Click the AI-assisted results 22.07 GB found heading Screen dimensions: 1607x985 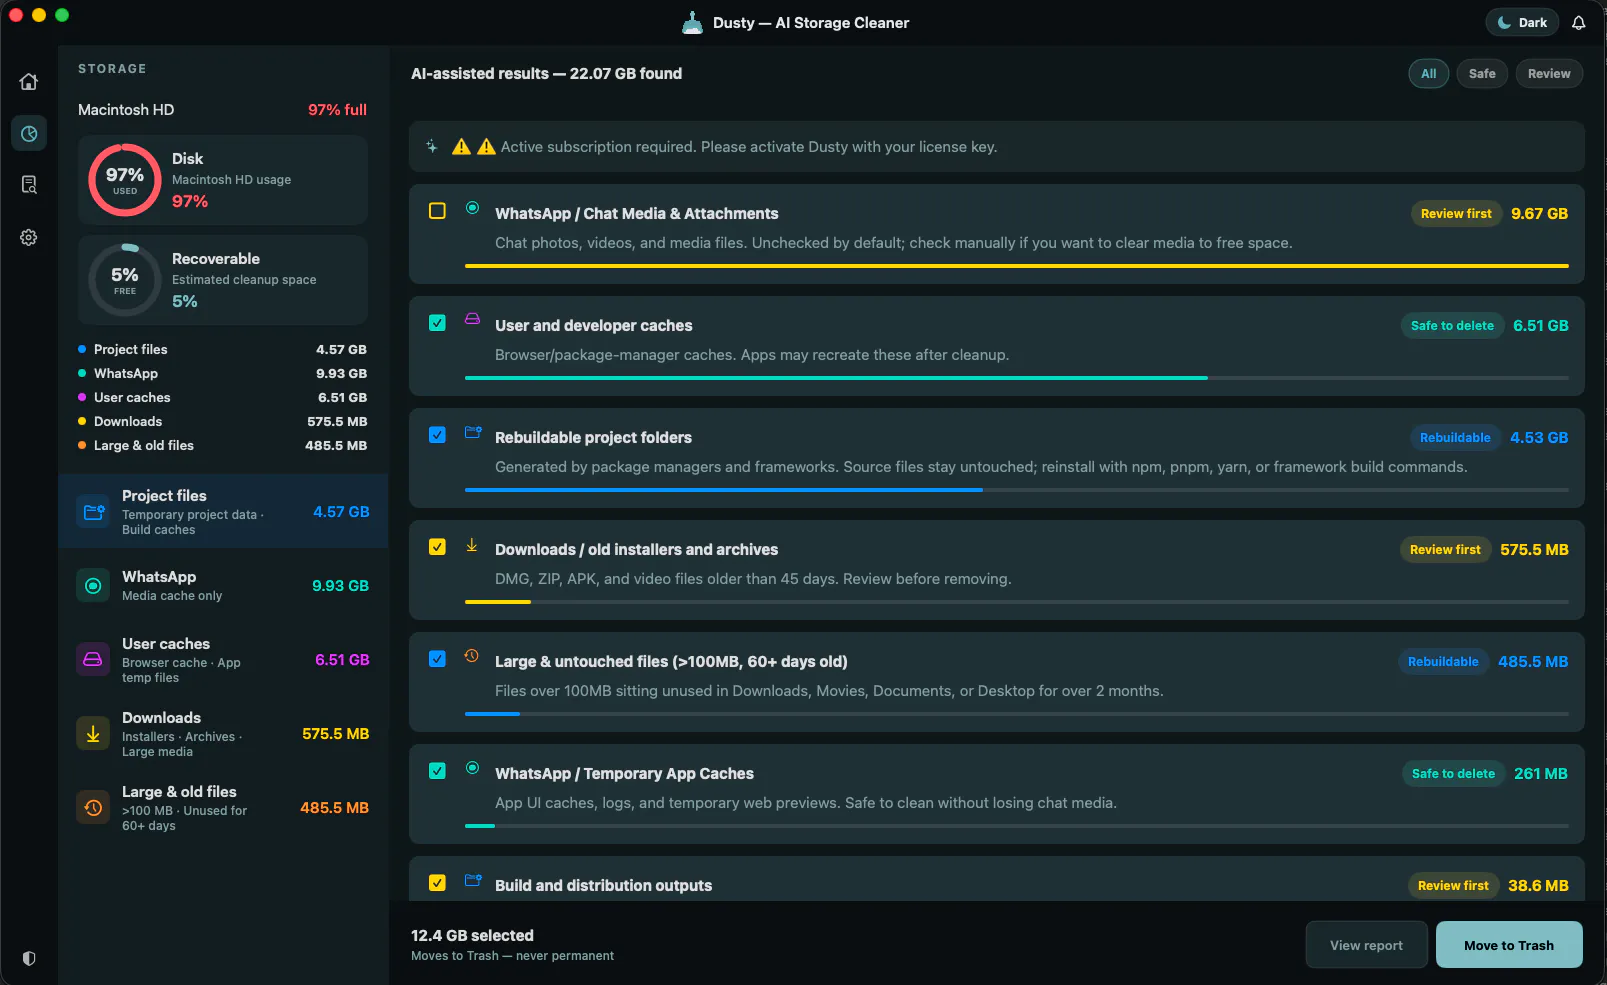click(546, 74)
